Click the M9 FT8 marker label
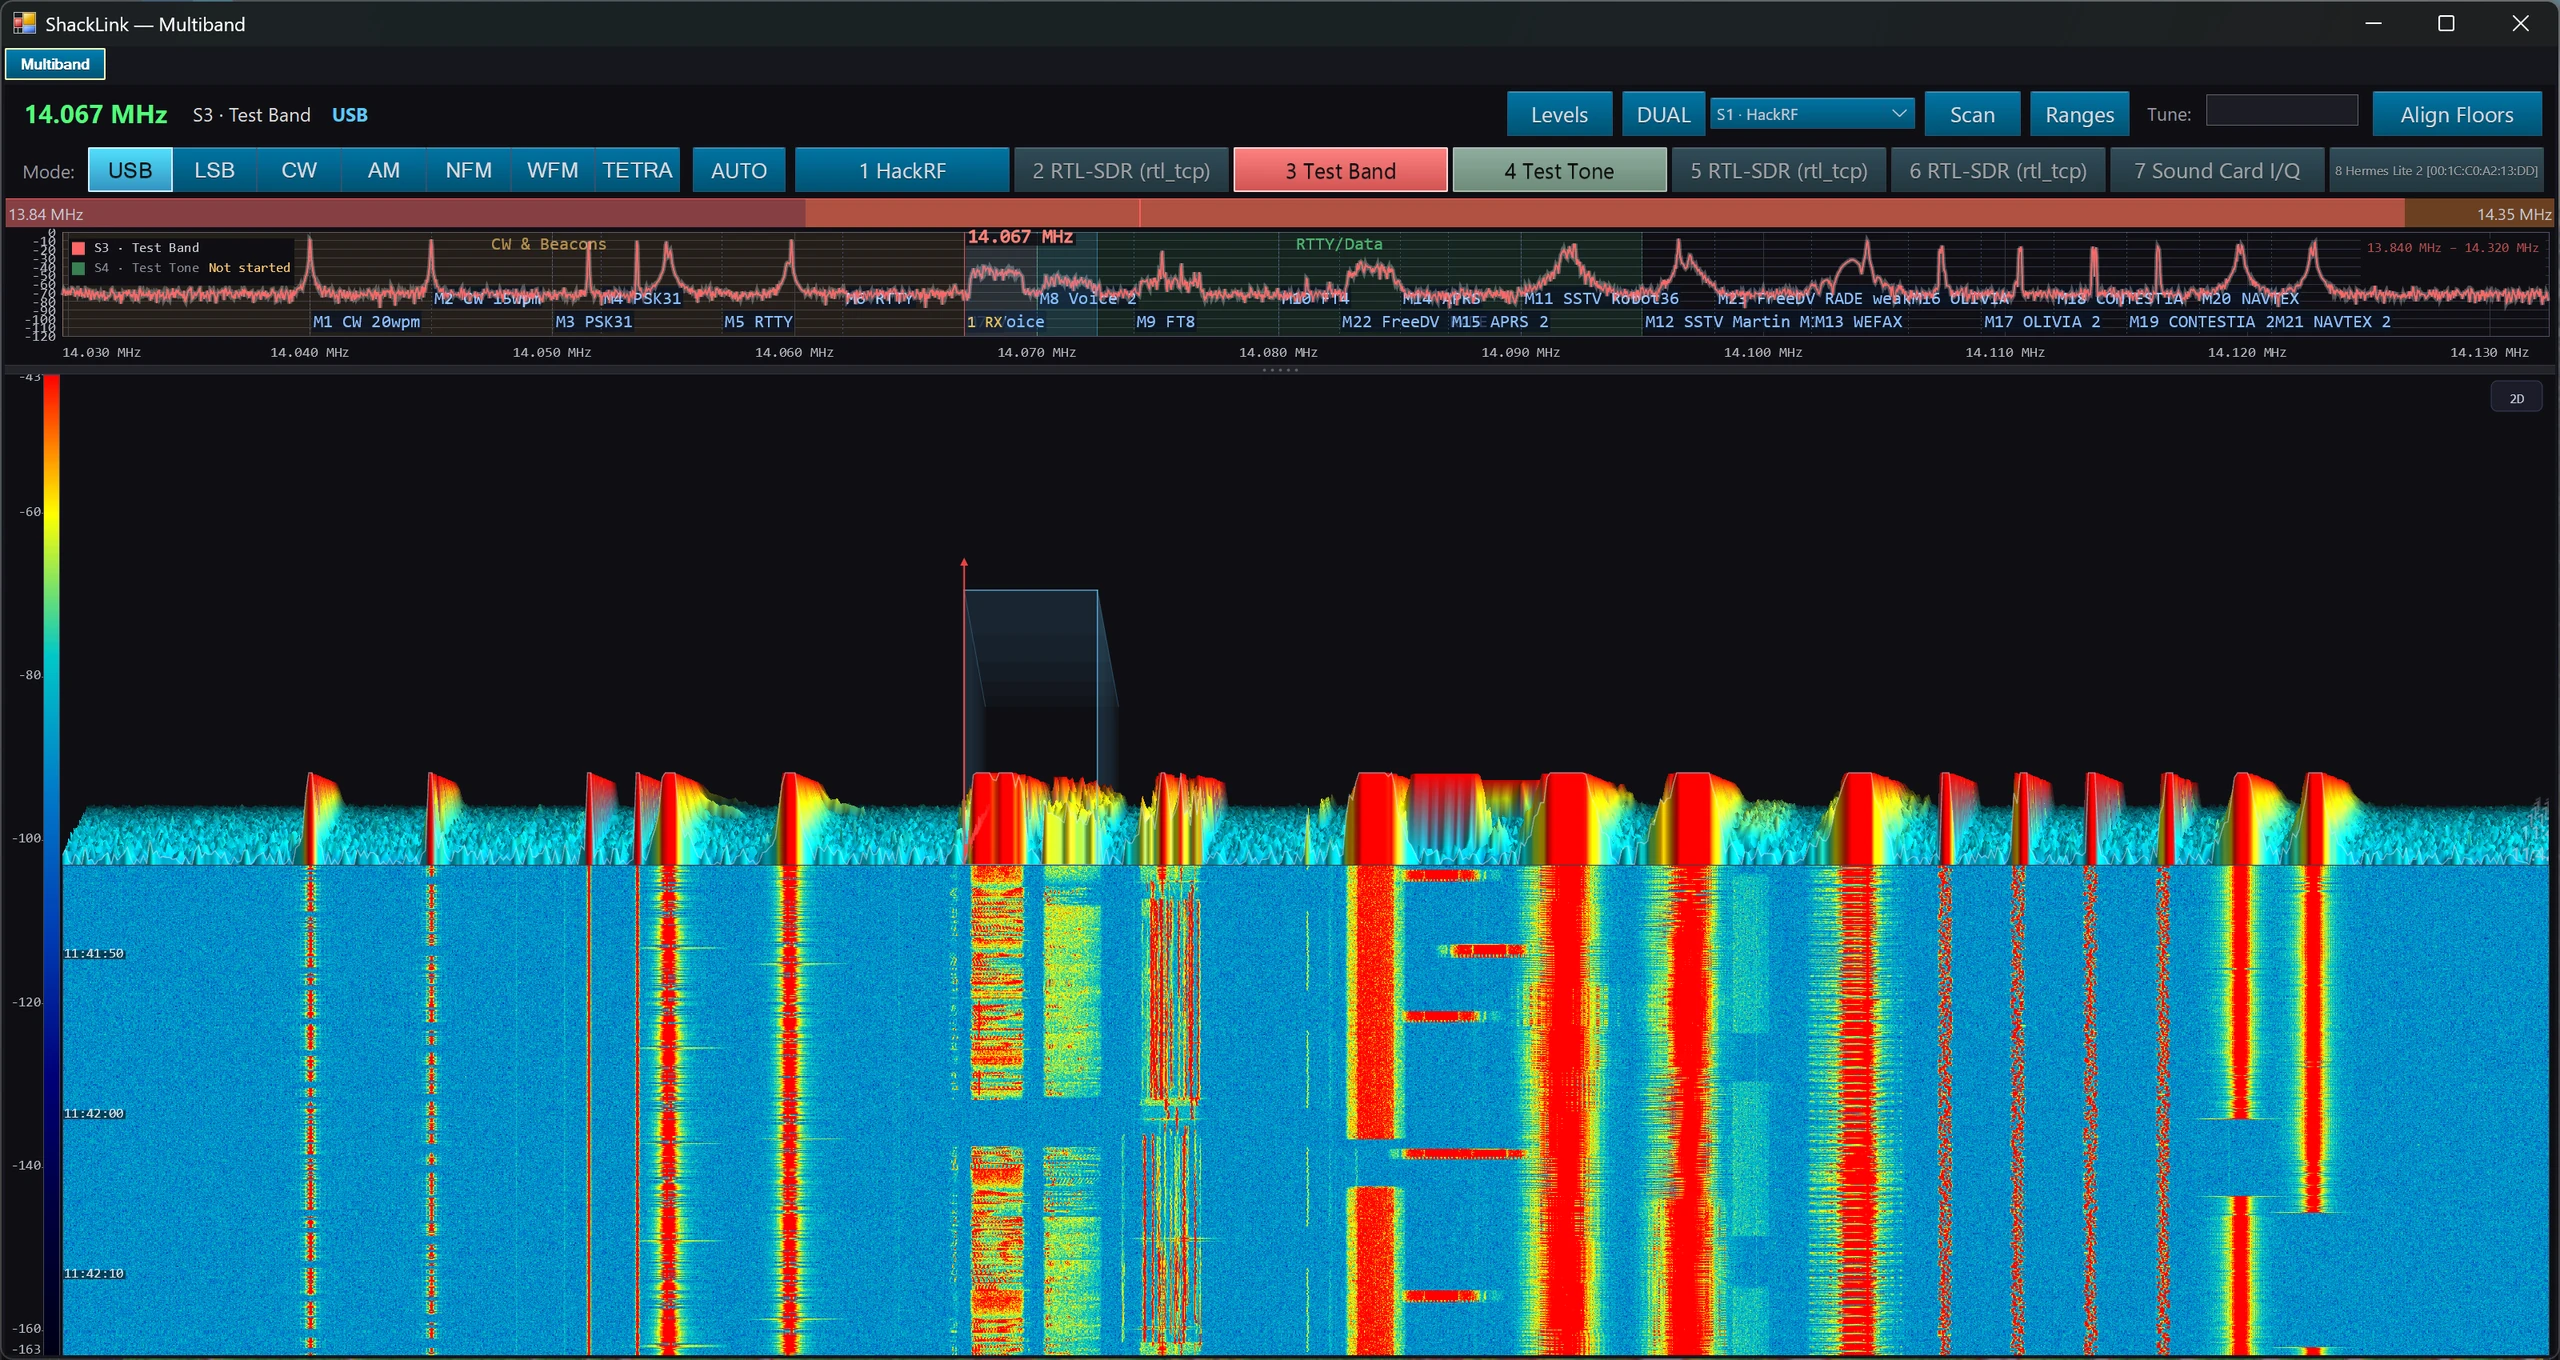2560x1360 pixels. pyautogui.click(x=1165, y=322)
